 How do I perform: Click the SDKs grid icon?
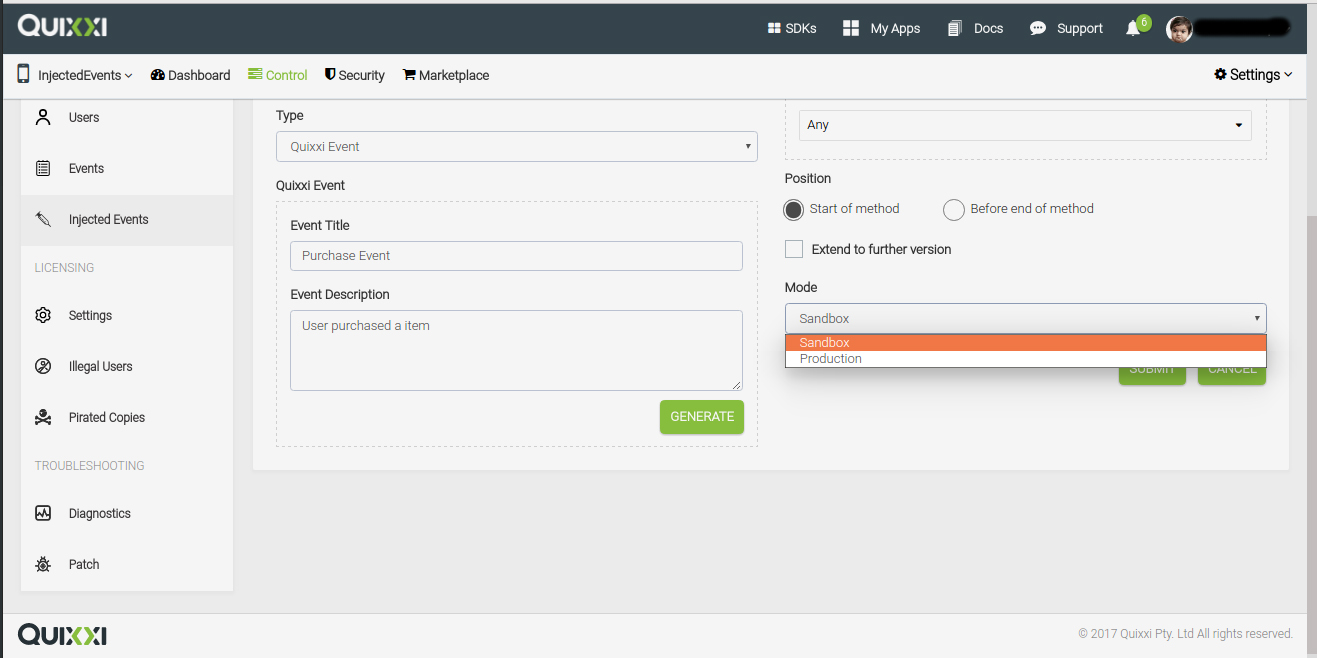pos(773,28)
